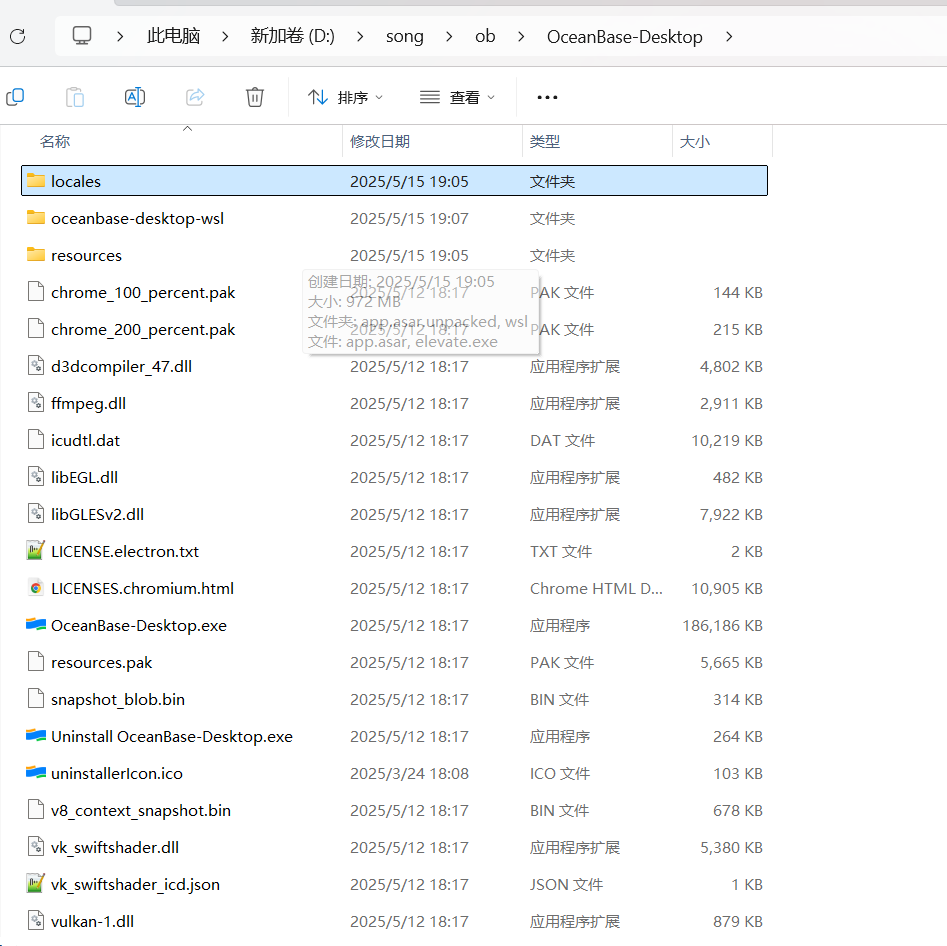Navigate to 新加卷 (D:) in the breadcrumb

(x=292, y=36)
